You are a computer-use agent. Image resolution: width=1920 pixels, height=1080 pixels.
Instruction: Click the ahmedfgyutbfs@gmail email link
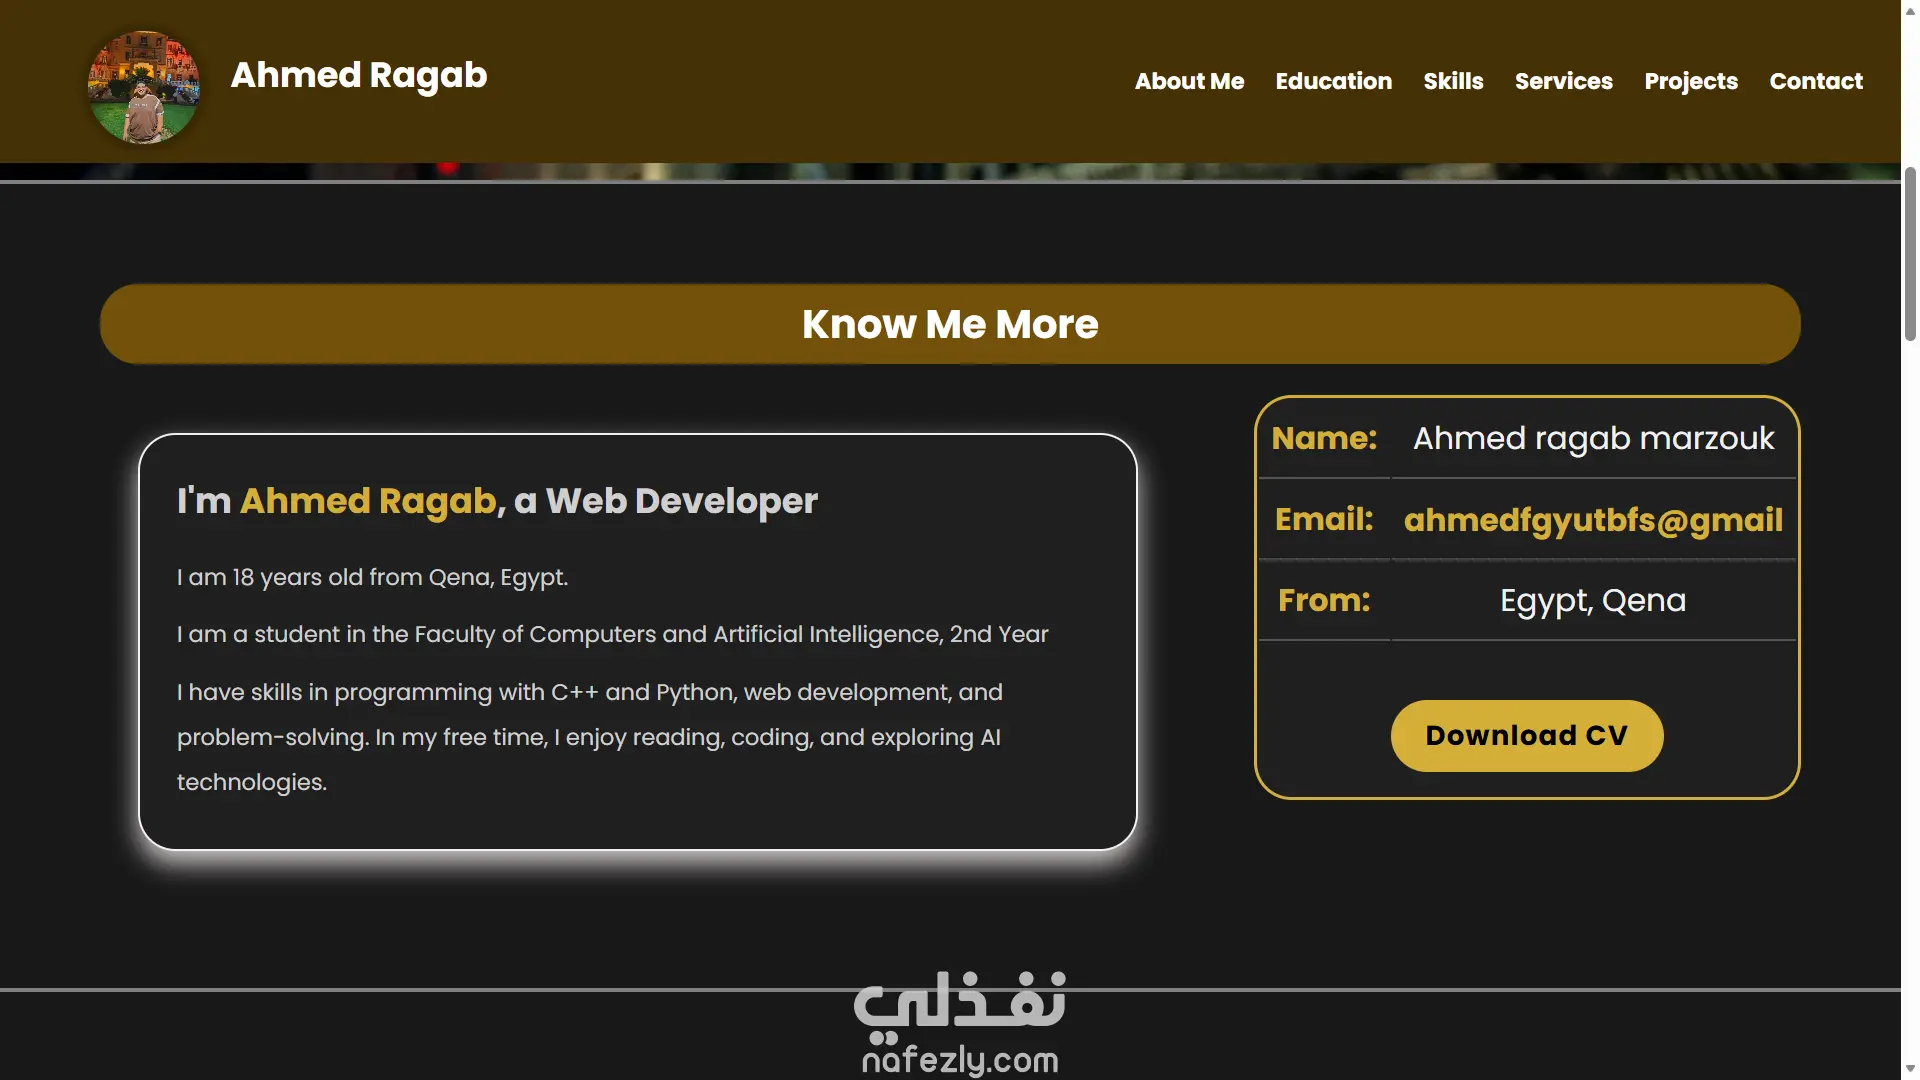click(1592, 520)
